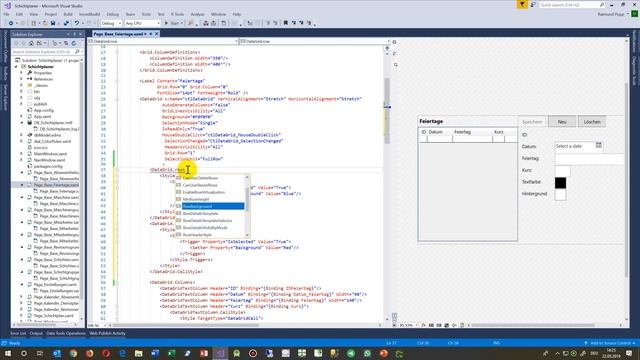This screenshot has width=640, height=360.
Task: Close the Page_Base_Feiertage.xaml document tab
Action: point(157,34)
